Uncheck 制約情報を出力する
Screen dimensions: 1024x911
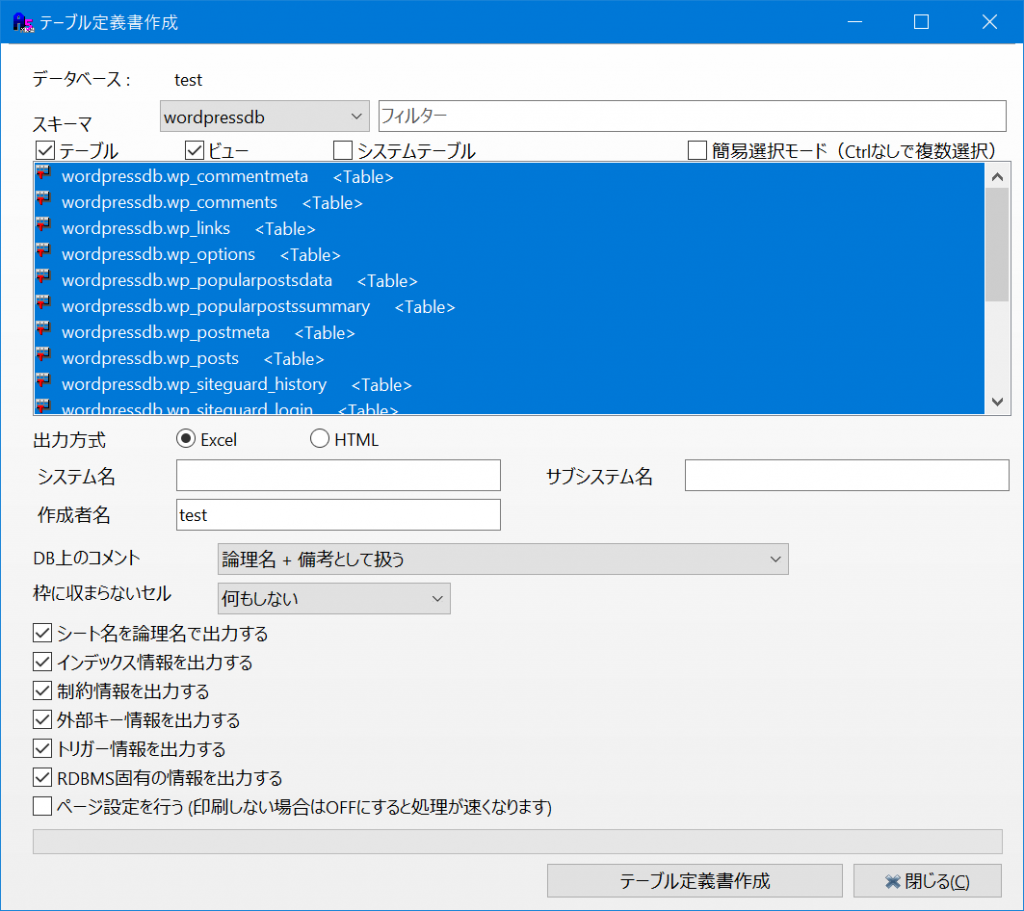click(42, 690)
